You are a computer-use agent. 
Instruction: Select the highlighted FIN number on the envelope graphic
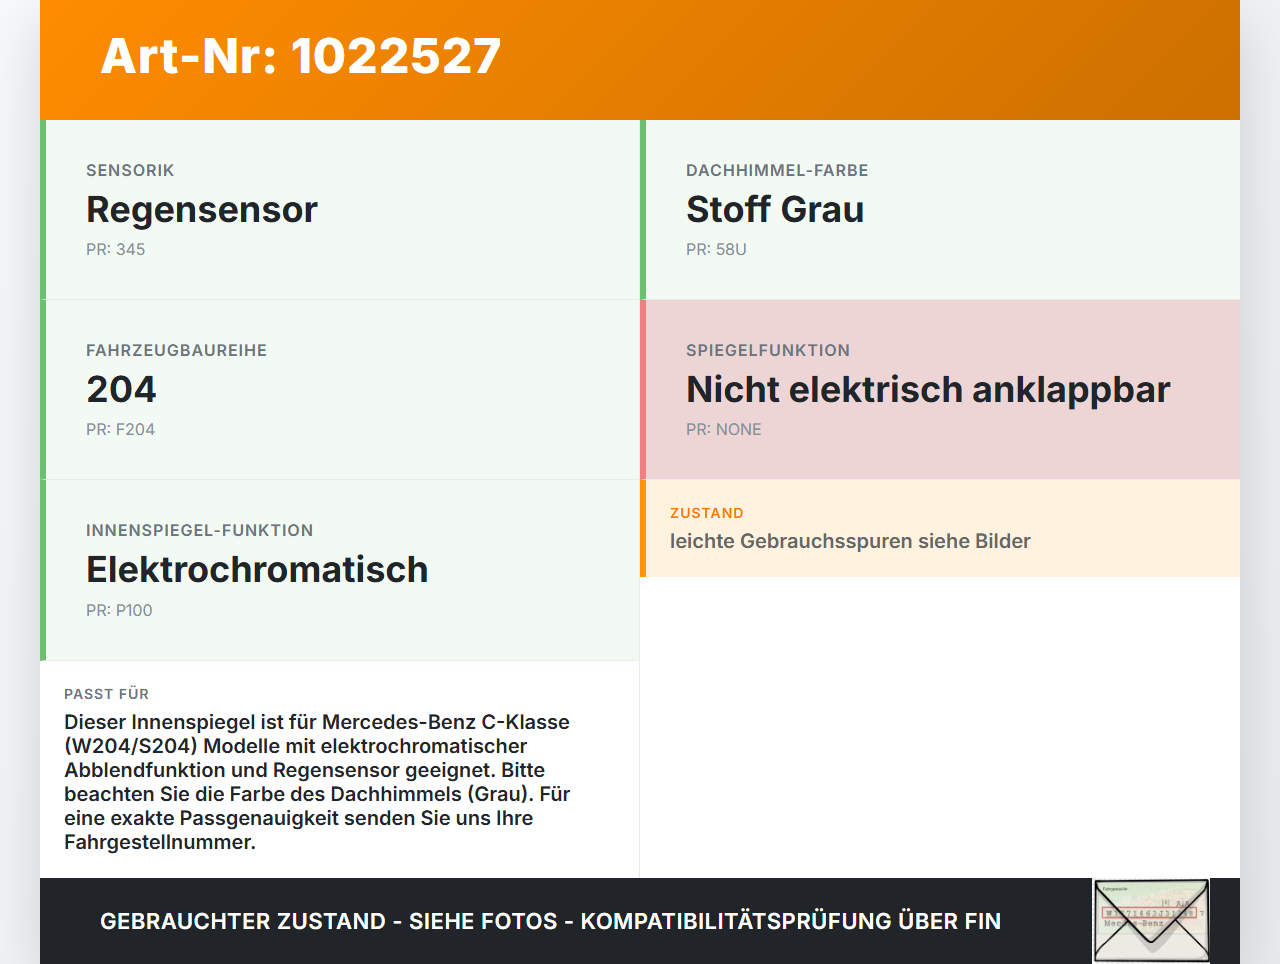[1150, 913]
